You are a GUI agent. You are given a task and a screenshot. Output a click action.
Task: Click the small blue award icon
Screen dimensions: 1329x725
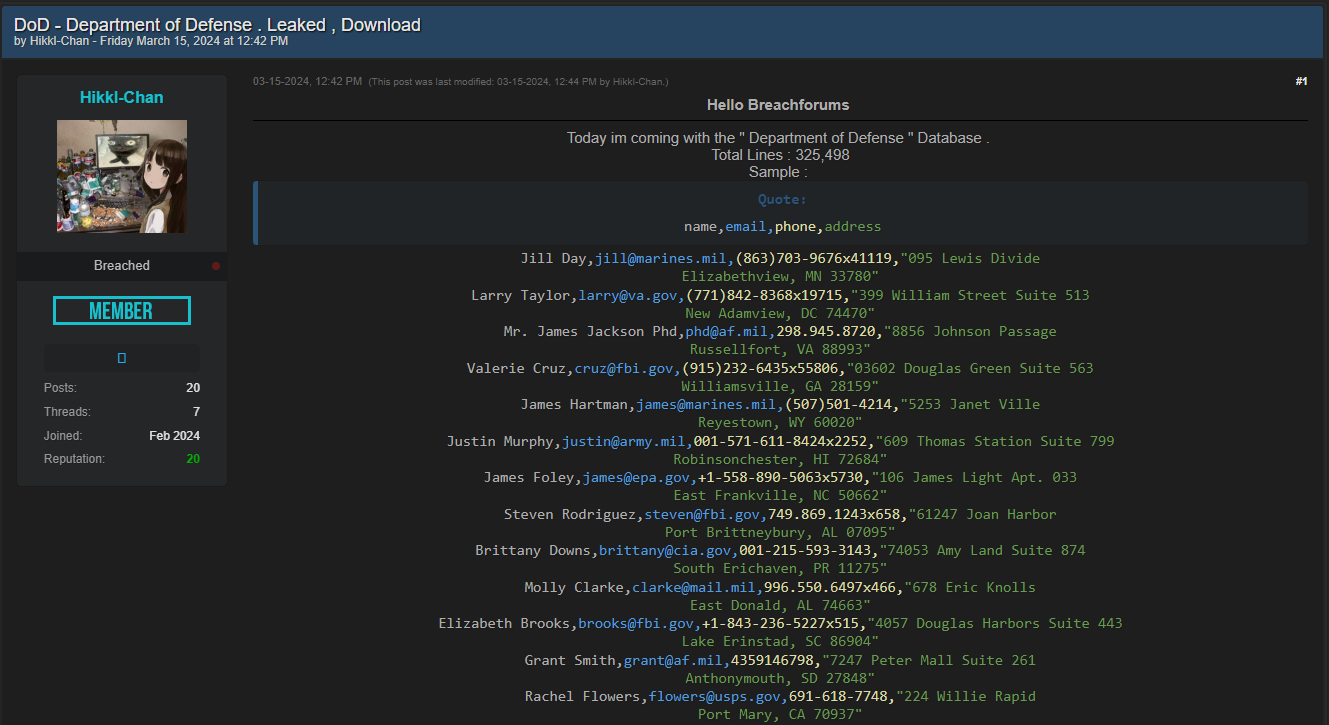coord(122,358)
